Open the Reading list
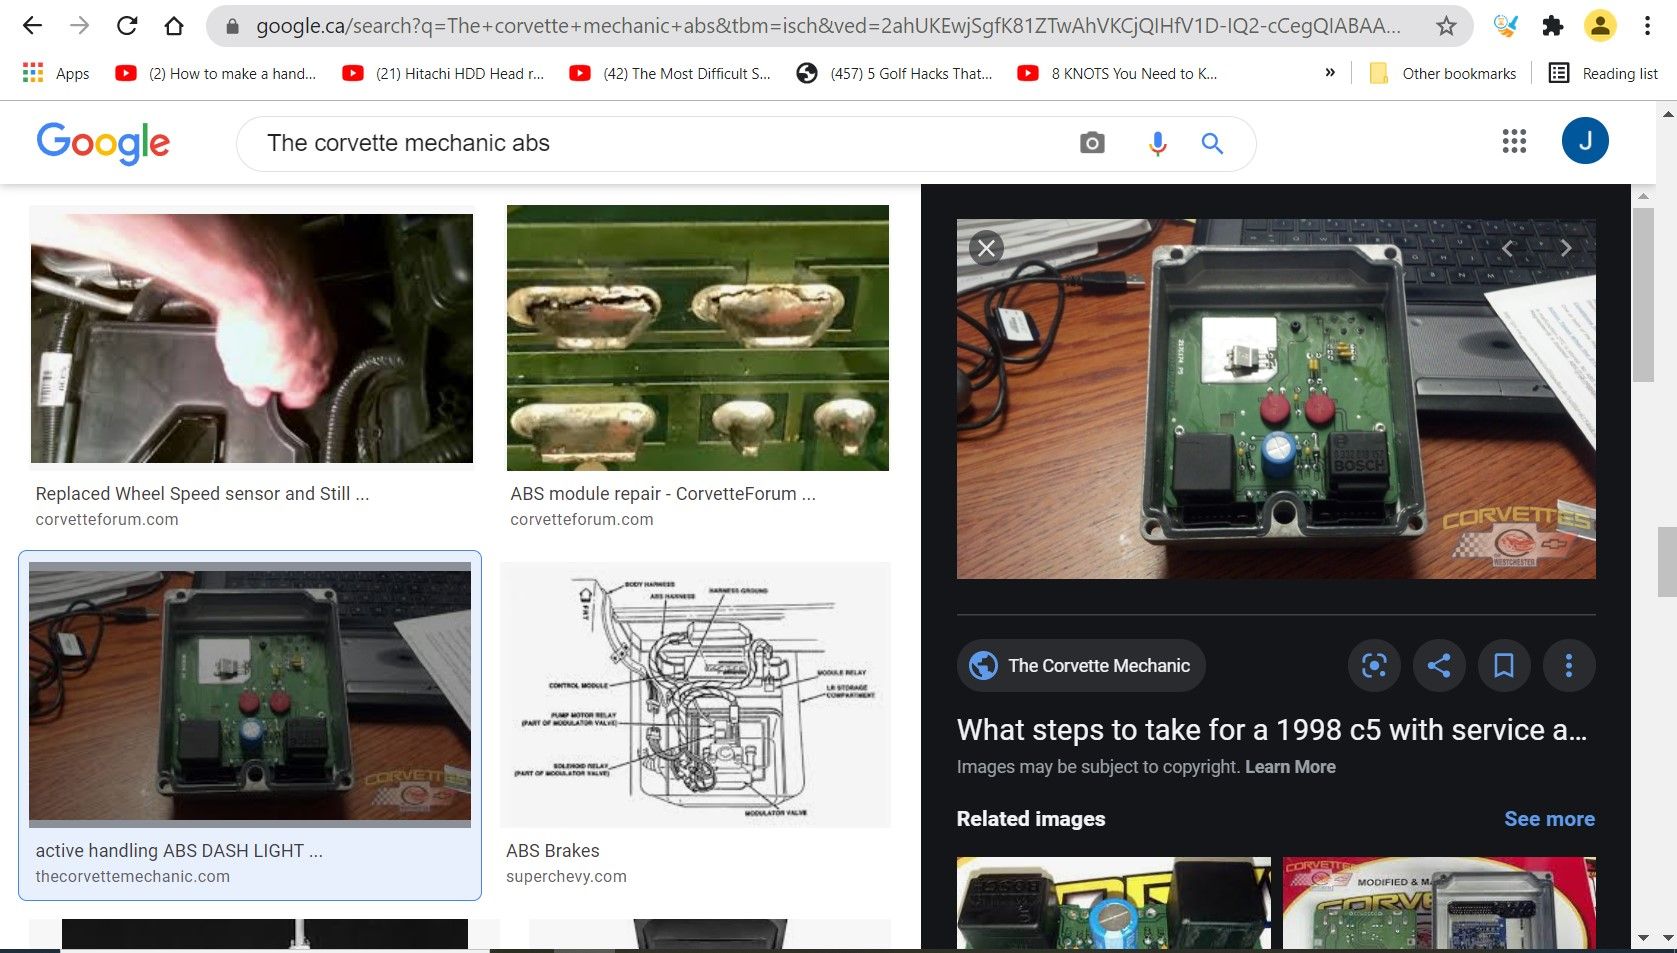The height and width of the screenshot is (953, 1677). [x=1603, y=73]
